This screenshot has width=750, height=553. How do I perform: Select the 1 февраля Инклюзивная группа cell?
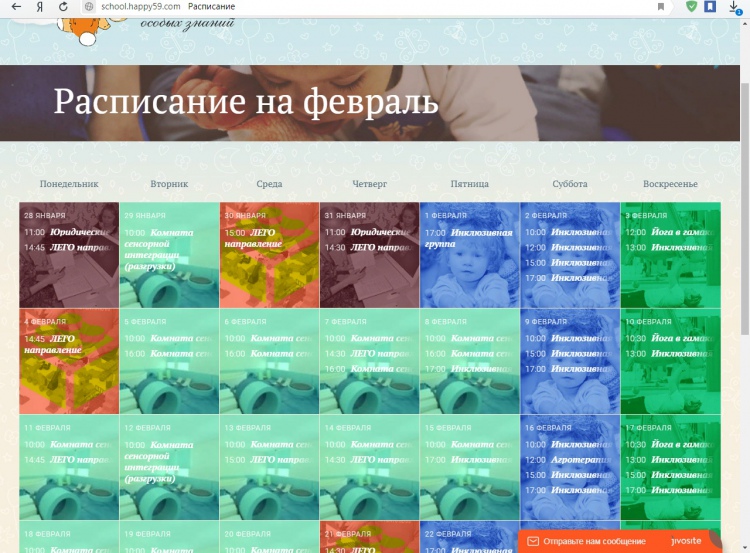click(x=469, y=255)
